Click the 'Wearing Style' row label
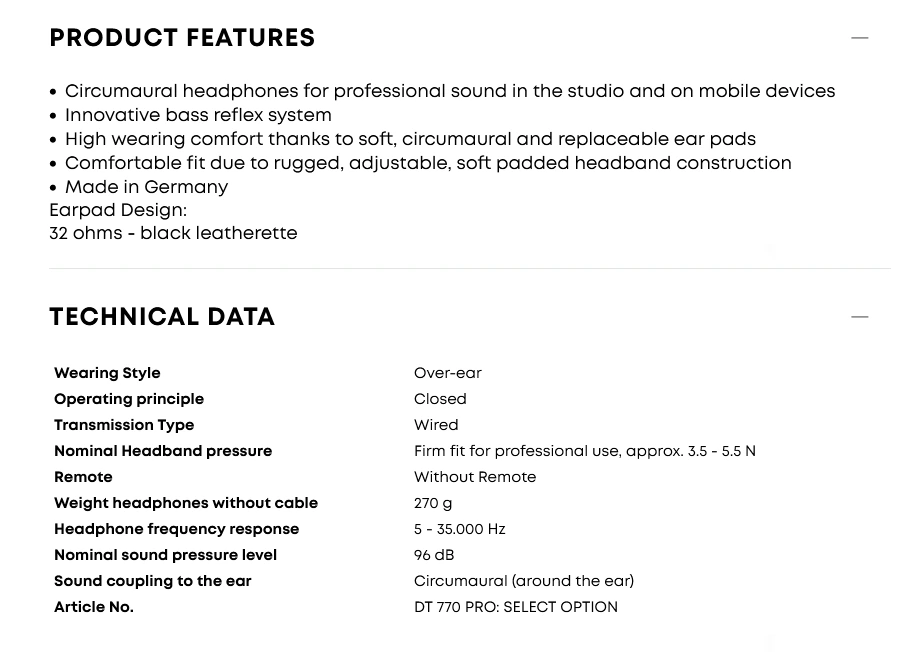The width and height of the screenshot is (912, 652). pyautogui.click(x=107, y=373)
